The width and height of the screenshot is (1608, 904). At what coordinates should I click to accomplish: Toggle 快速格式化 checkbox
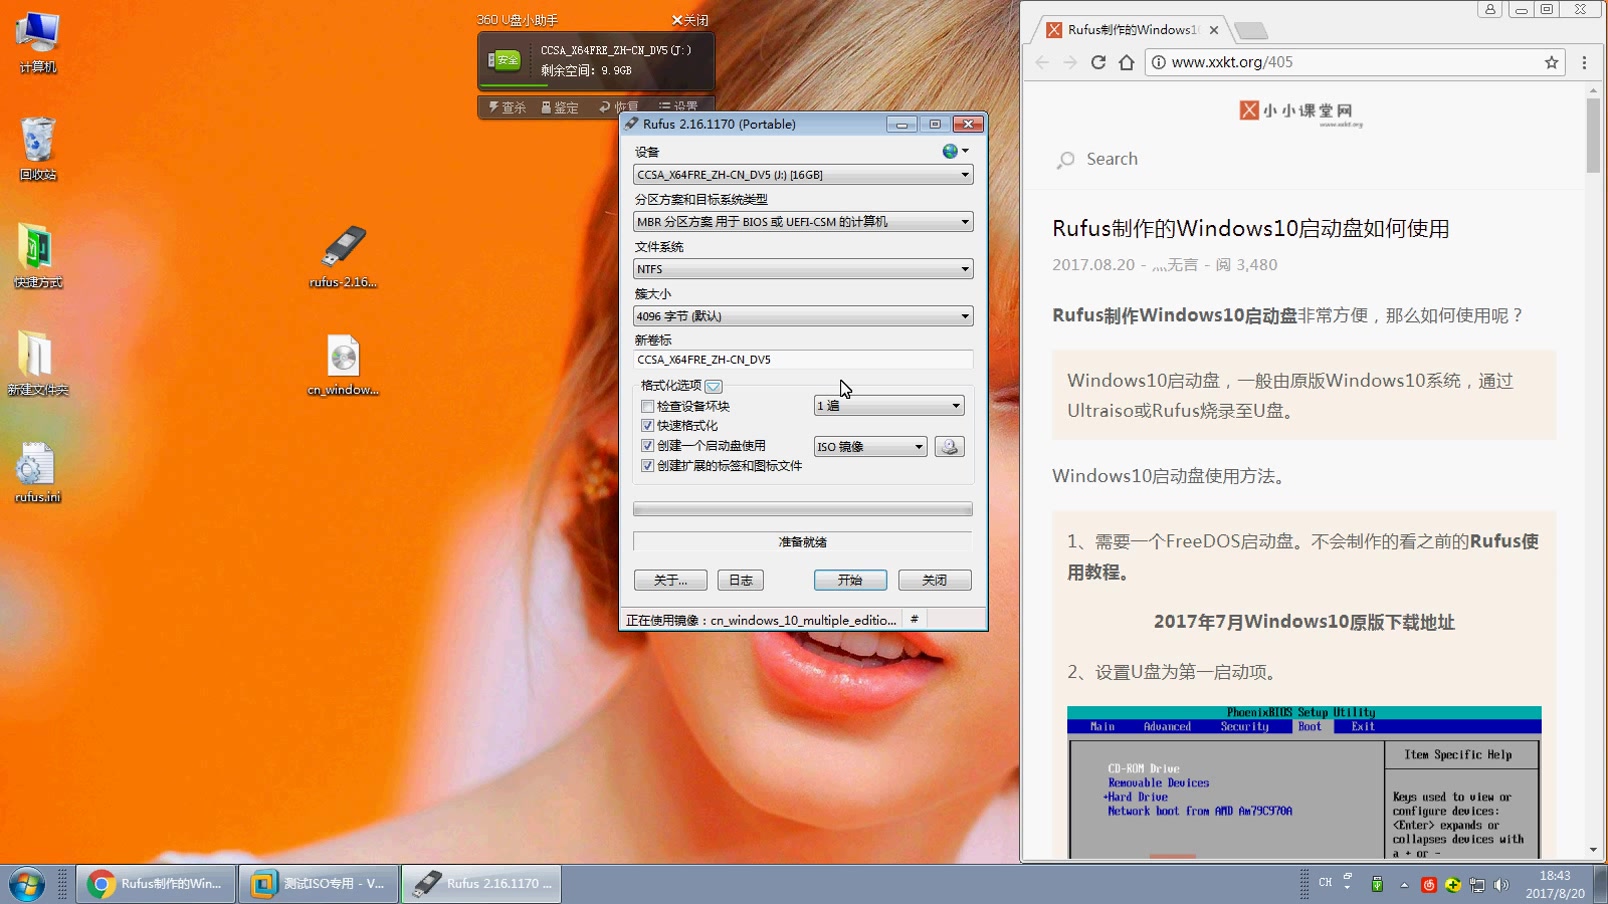(648, 426)
